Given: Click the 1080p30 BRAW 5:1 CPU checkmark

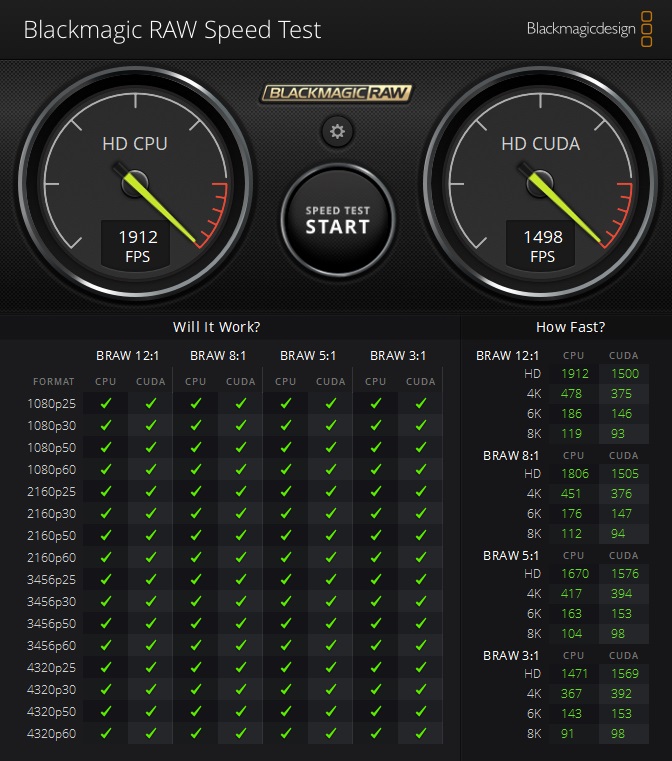Looking at the screenshot, I should point(286,425).
